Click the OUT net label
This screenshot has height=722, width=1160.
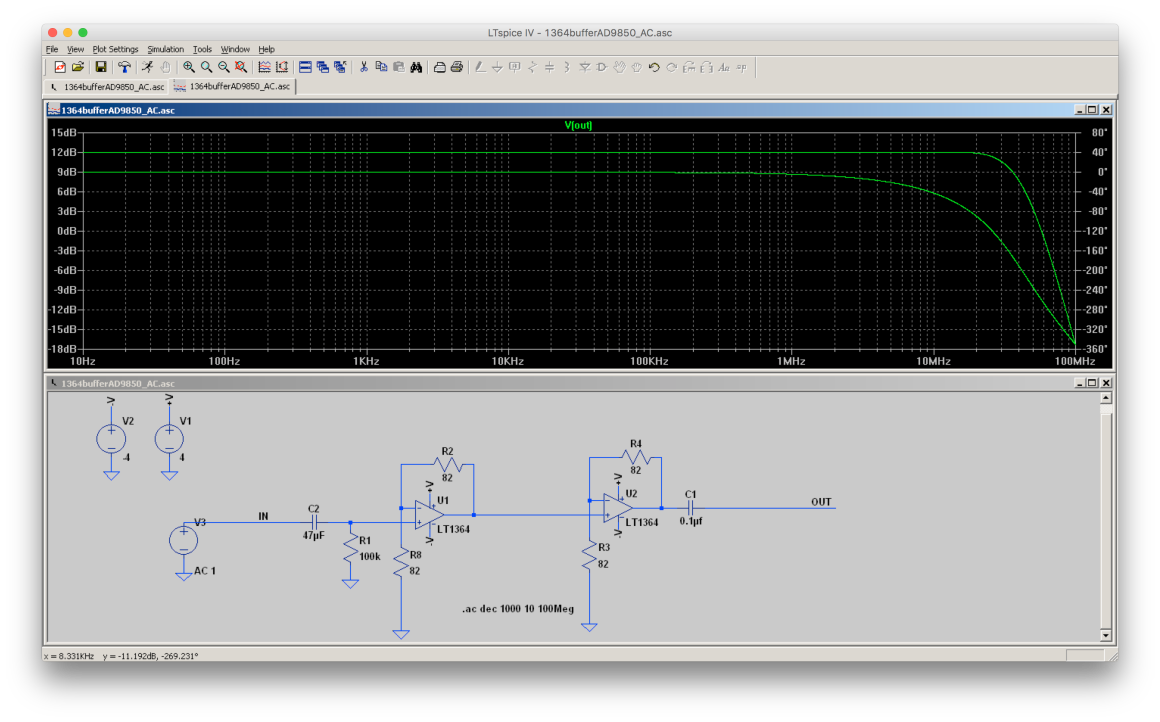821,502
